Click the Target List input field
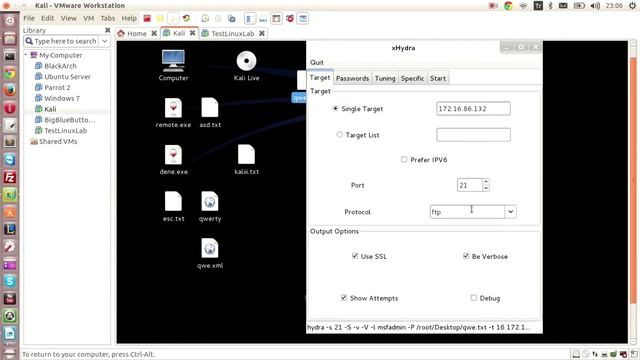 pyautogui.click(x=473, y=135)
